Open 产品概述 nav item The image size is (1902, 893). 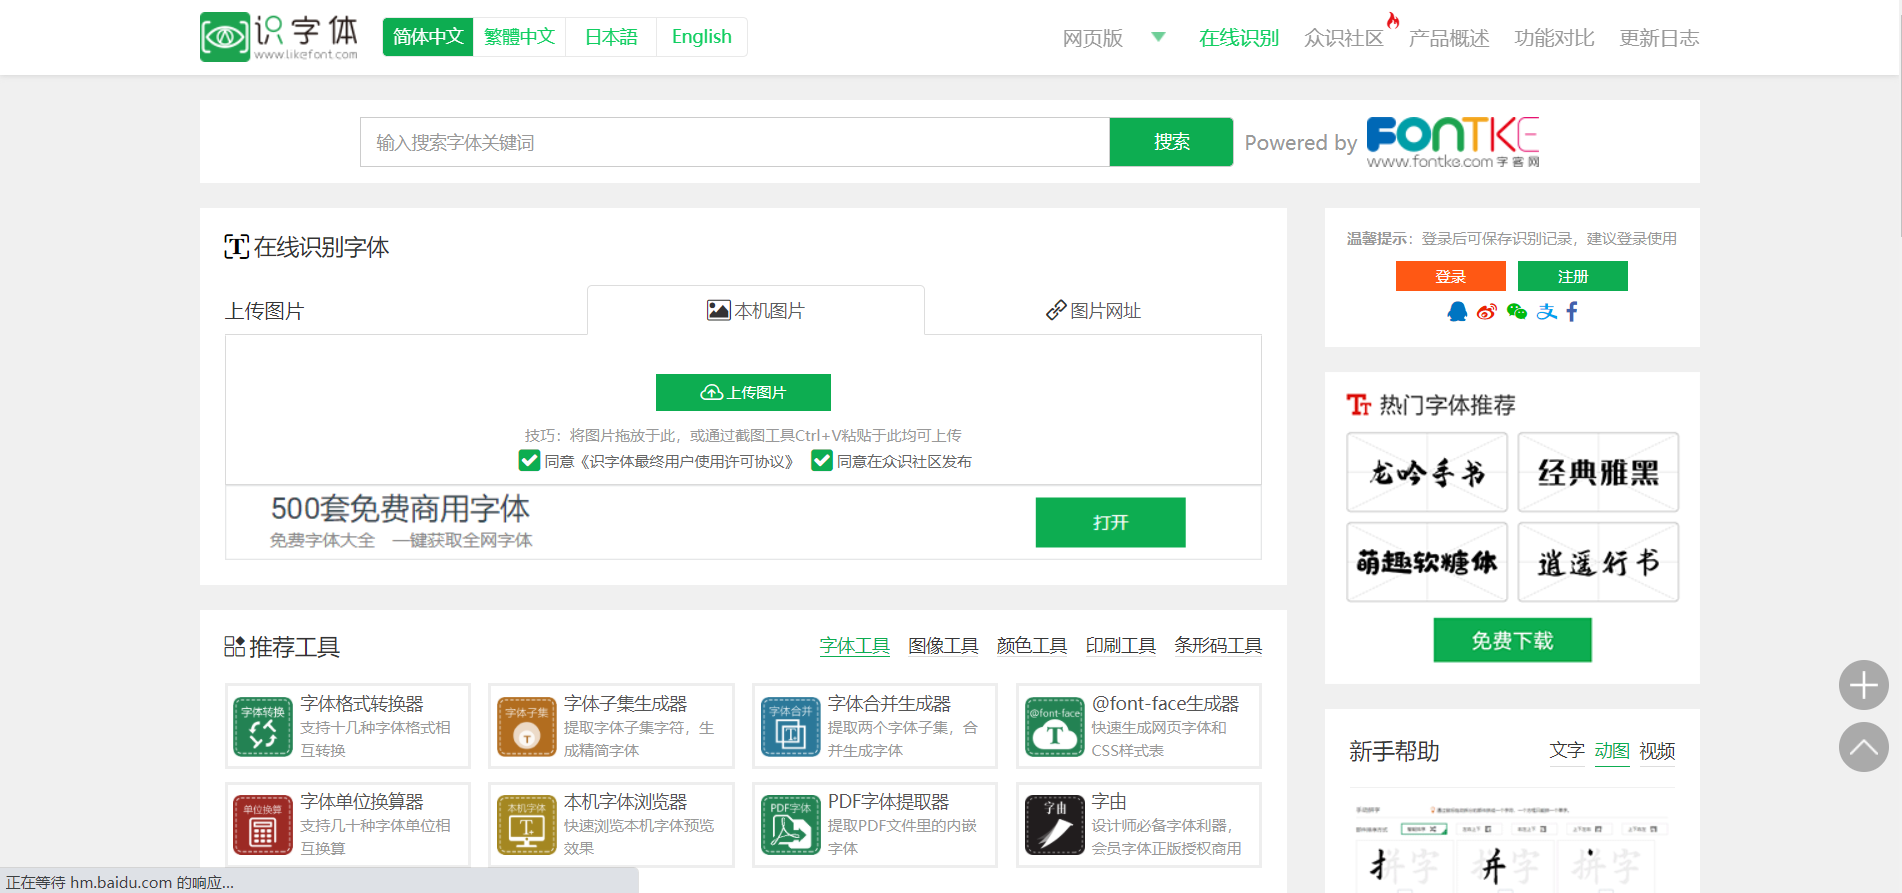point(1449,38)
